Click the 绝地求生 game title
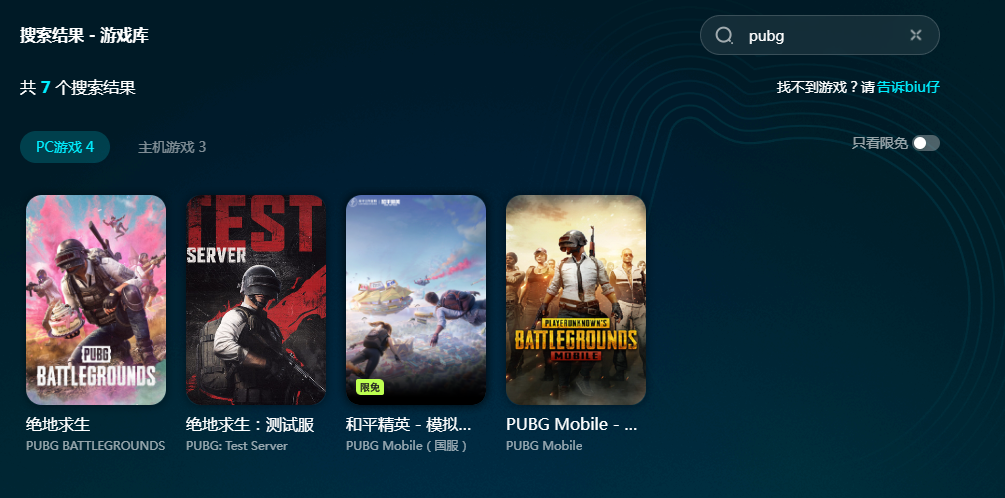 point(58,424)
